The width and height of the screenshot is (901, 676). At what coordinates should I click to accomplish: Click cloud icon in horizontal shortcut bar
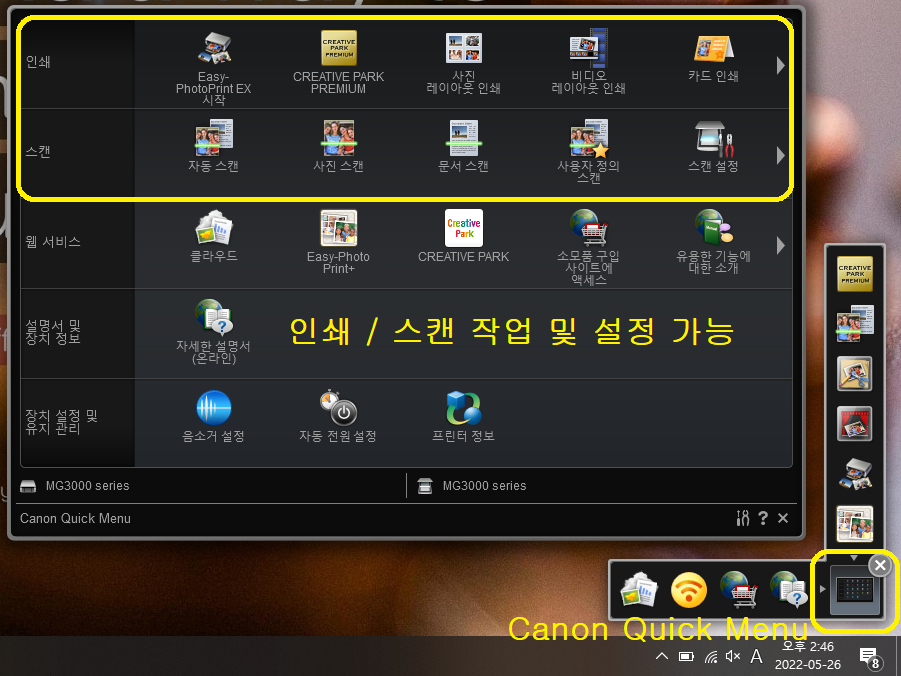pyautogui.click(x=639, y=589)
